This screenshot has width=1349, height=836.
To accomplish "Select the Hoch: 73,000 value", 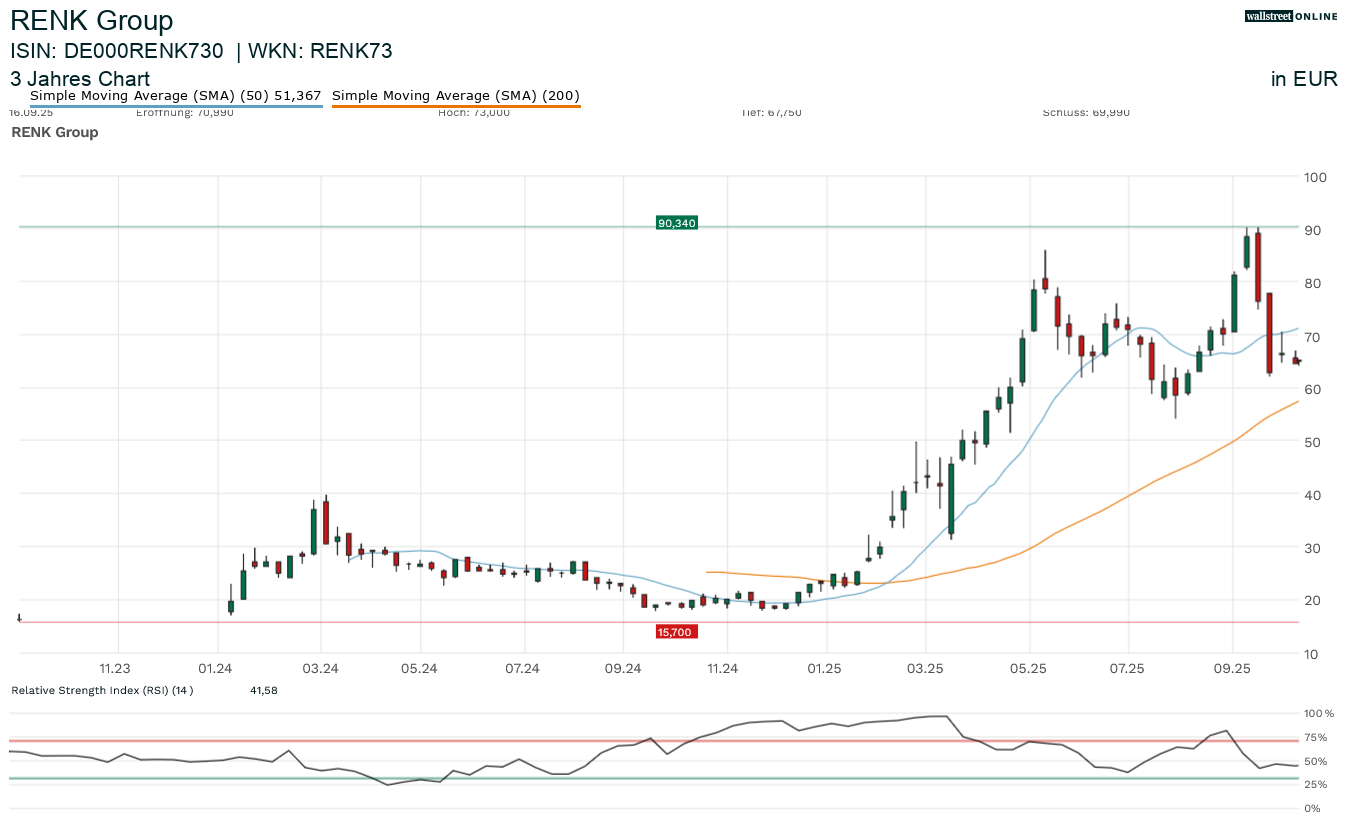I will [x=474, y=112].
